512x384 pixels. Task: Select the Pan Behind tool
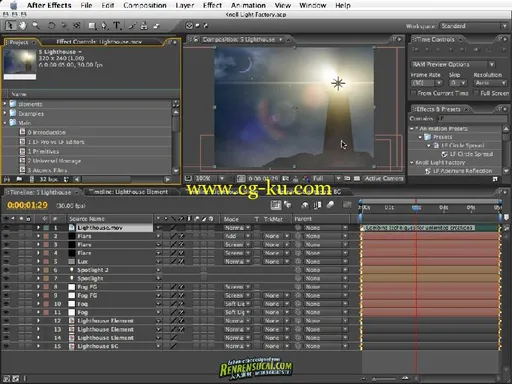point(77,25)
